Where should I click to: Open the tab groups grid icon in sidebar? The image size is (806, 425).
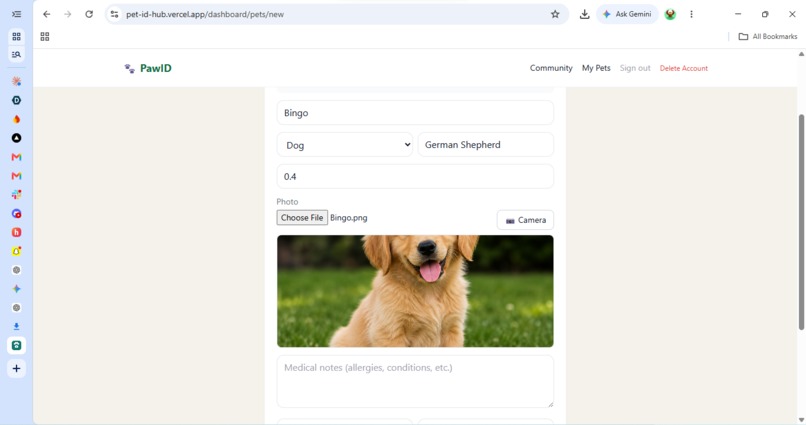coord(16,36)
